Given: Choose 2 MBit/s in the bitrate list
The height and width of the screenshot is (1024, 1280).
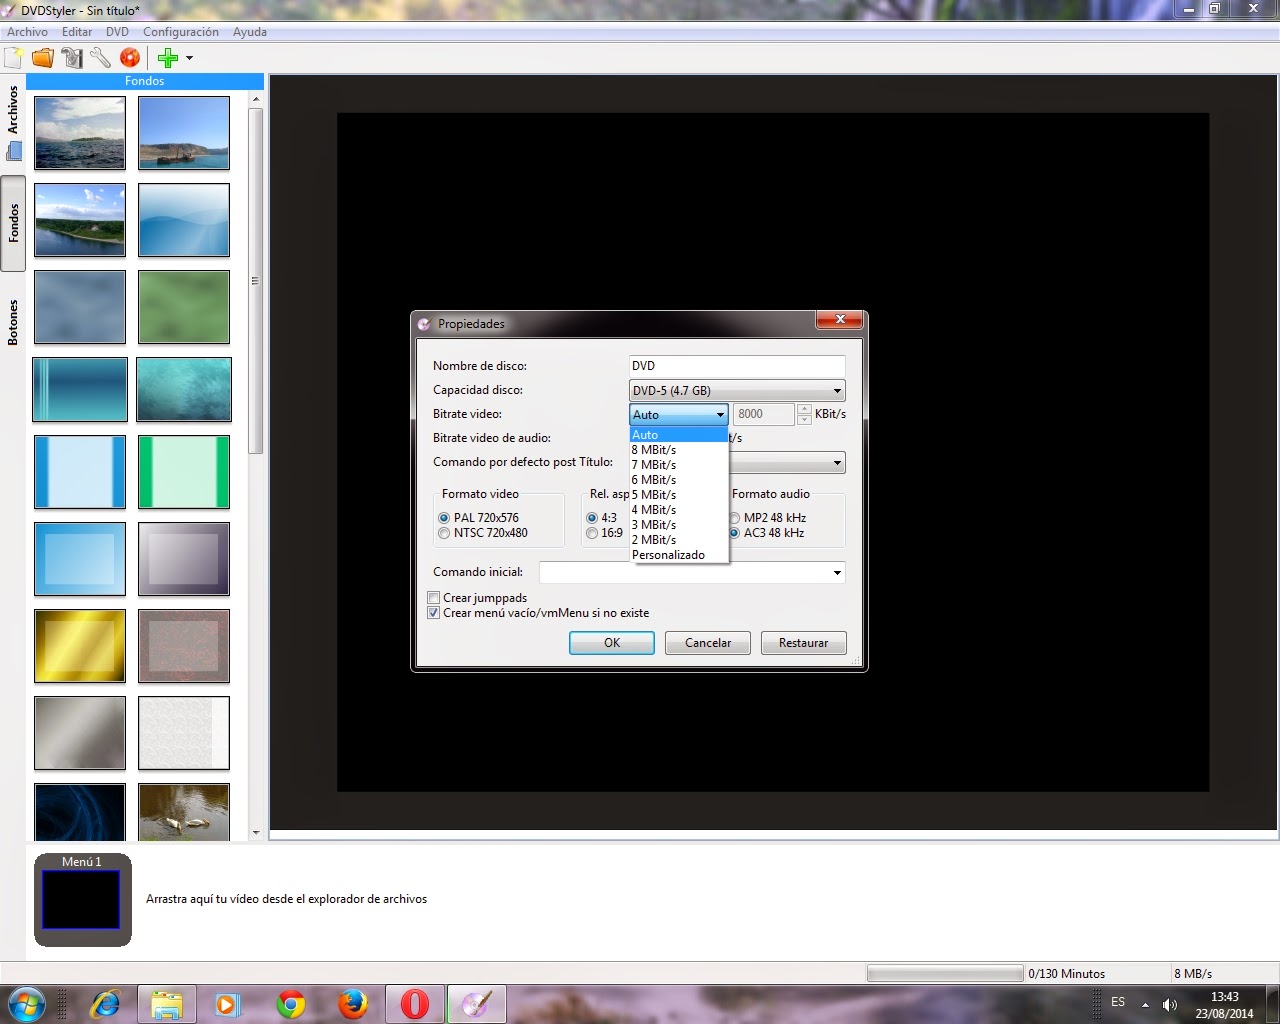Looking at the screenshot, I should (678, 540).
